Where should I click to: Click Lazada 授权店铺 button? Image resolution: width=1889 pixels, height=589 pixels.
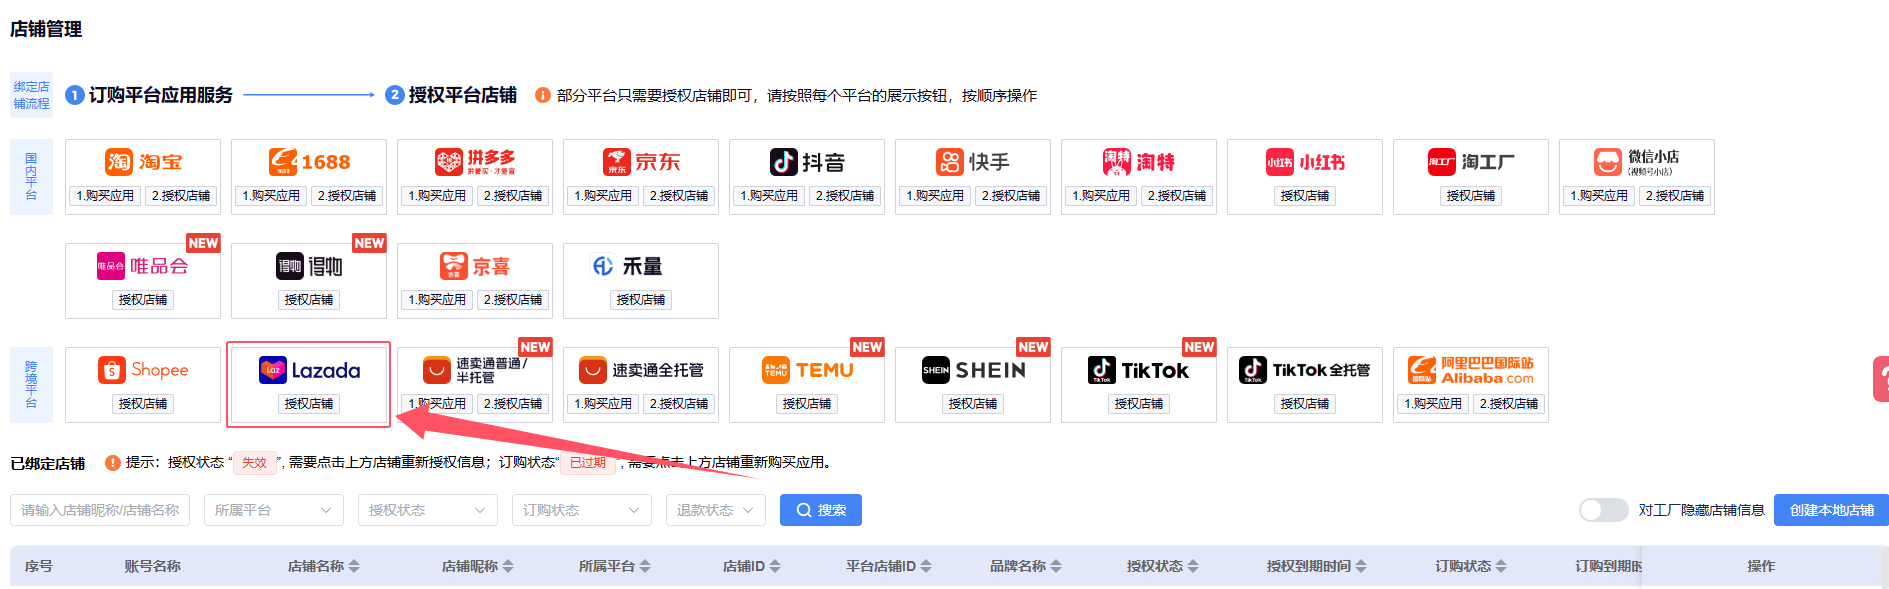click(x=309, y=404)
